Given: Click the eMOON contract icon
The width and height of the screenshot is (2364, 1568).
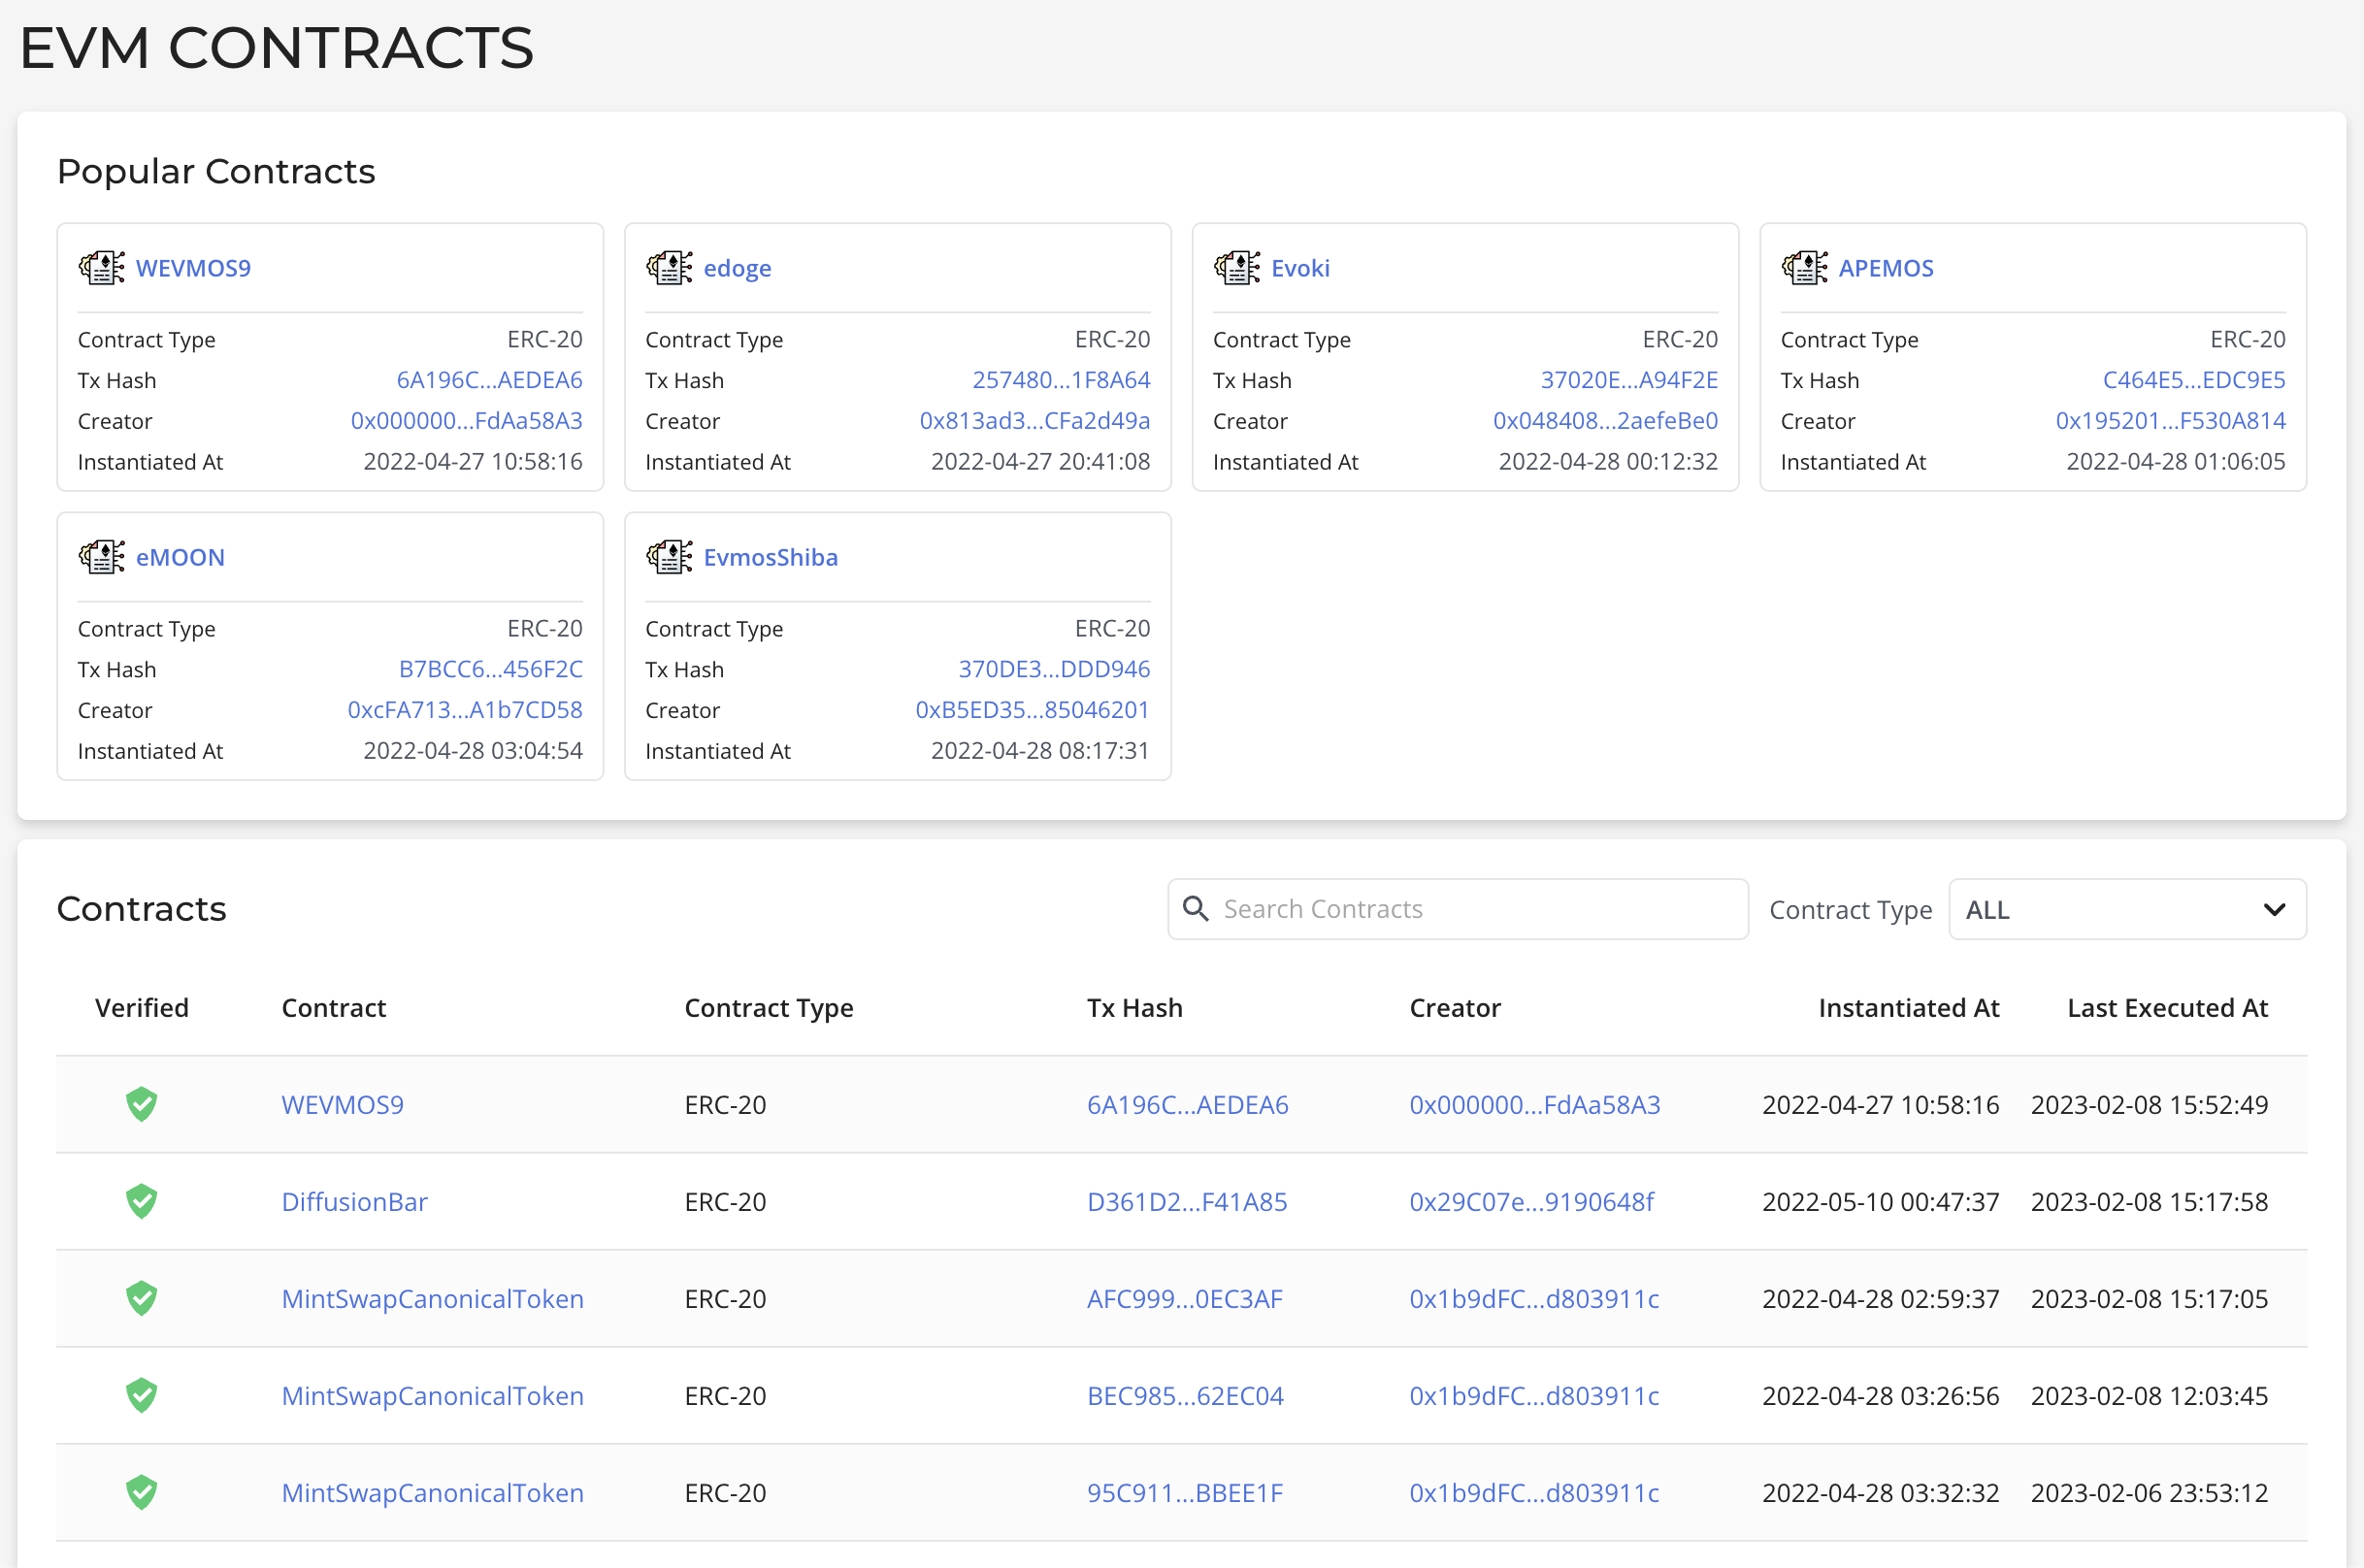Looking at the screenshot, I should [x=101, y=557].
